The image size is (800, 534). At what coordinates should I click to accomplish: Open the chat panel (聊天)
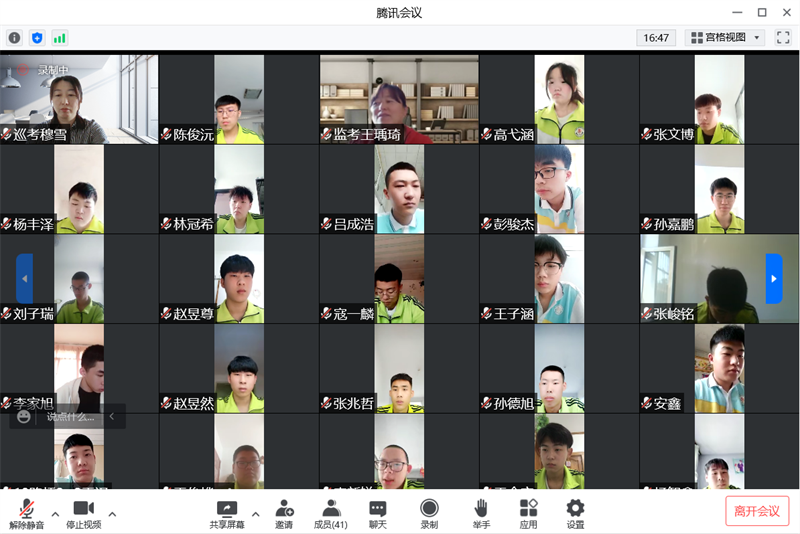click(378, 514)
